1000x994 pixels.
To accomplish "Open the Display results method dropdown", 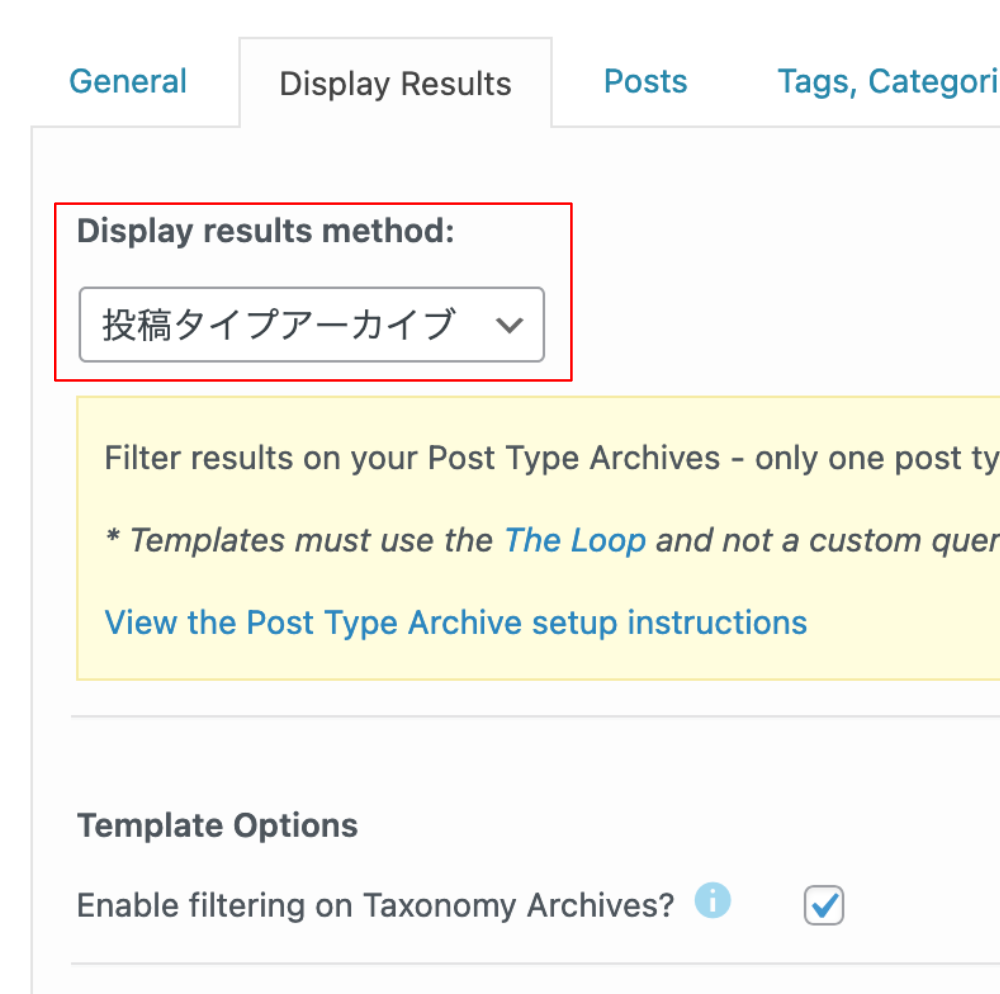I will 311,325.
